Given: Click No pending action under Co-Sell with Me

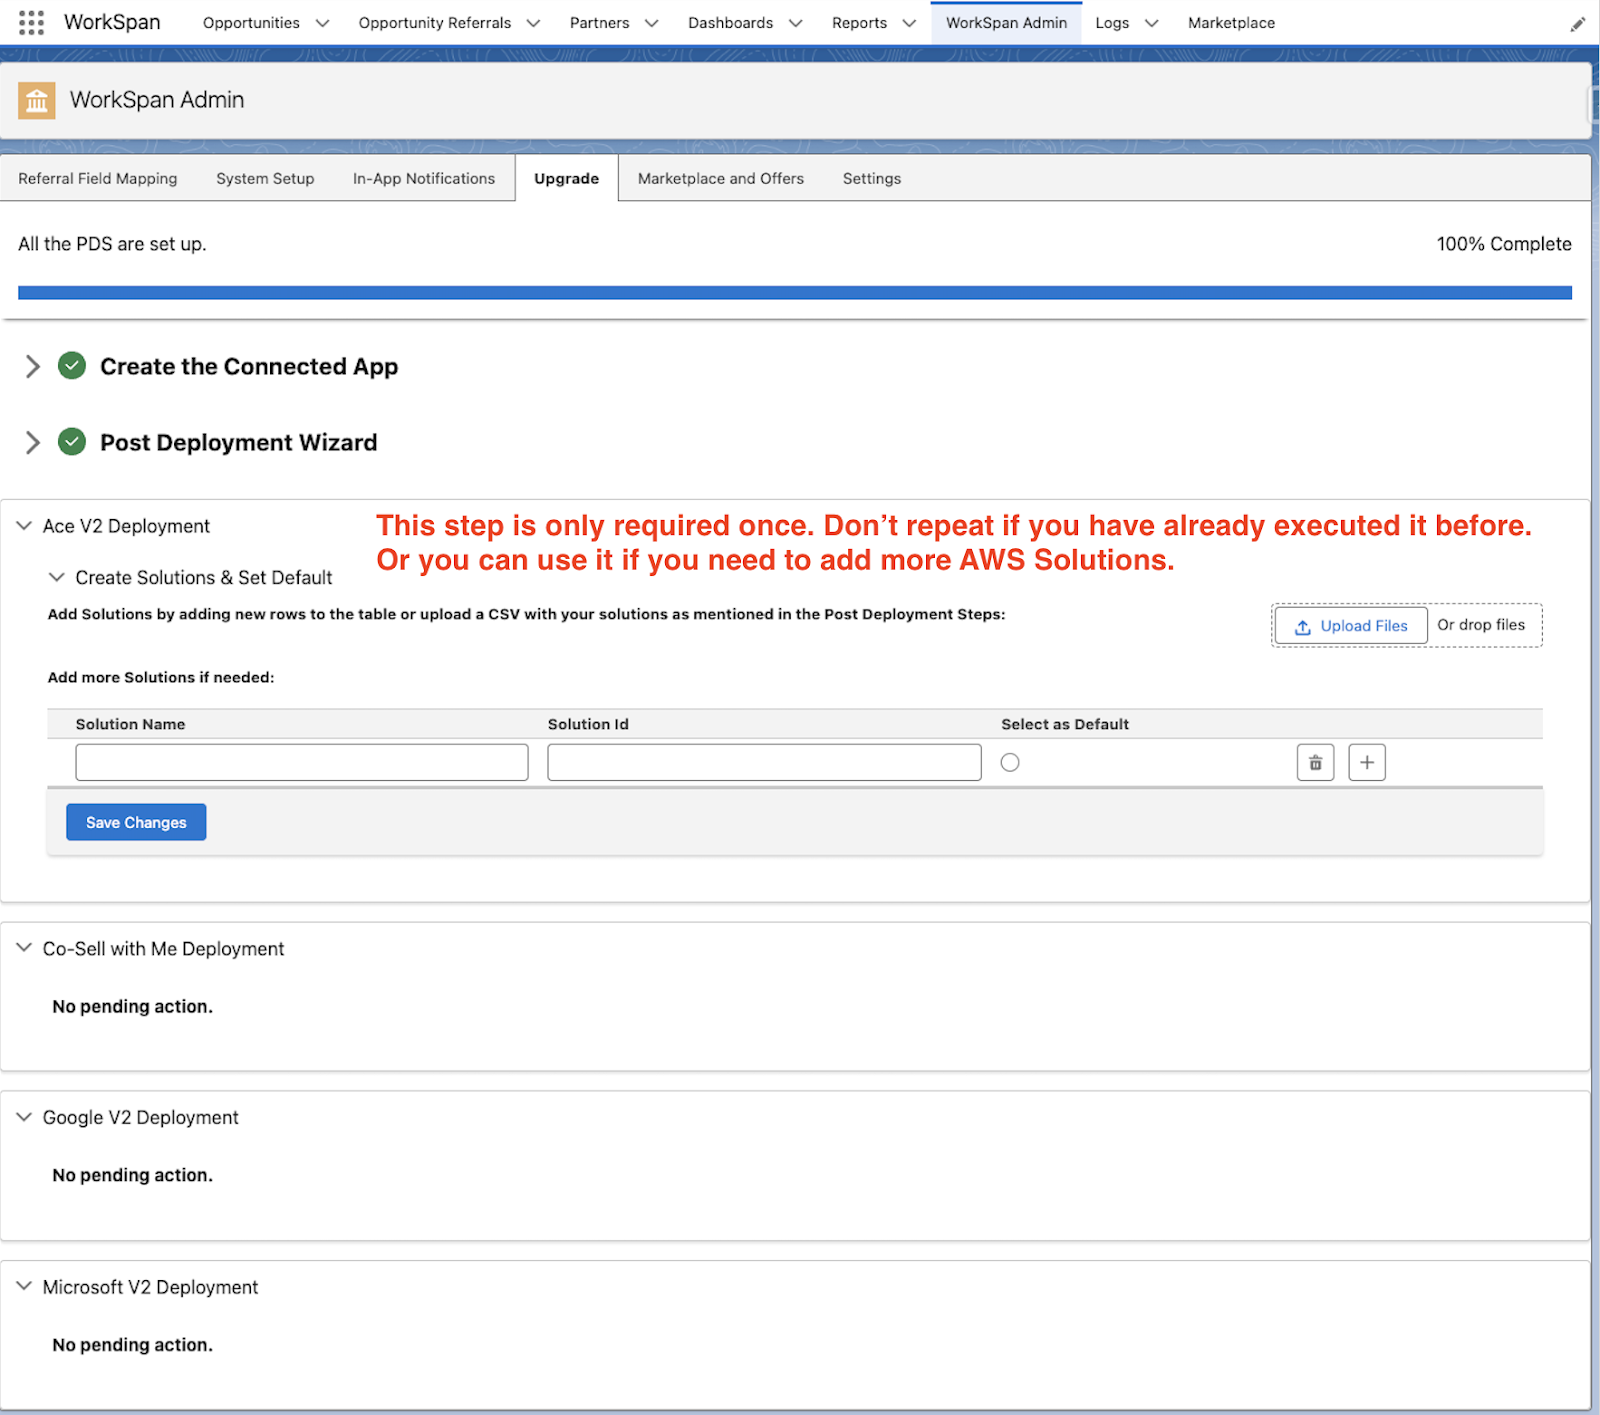Looking at the screenshot, I should 132,1006.
